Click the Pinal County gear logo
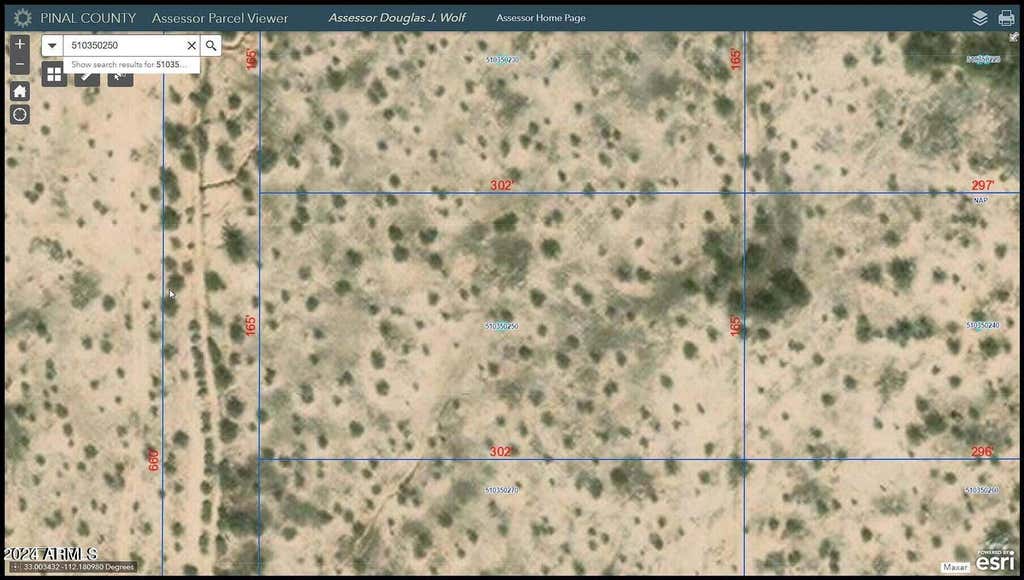 click(22, 18)
